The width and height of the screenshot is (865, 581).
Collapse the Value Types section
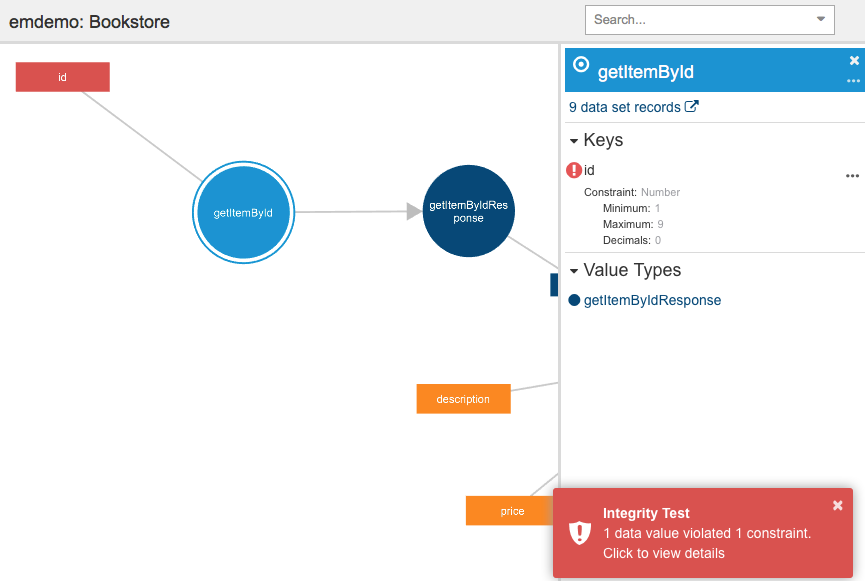[x=574, y=271]
